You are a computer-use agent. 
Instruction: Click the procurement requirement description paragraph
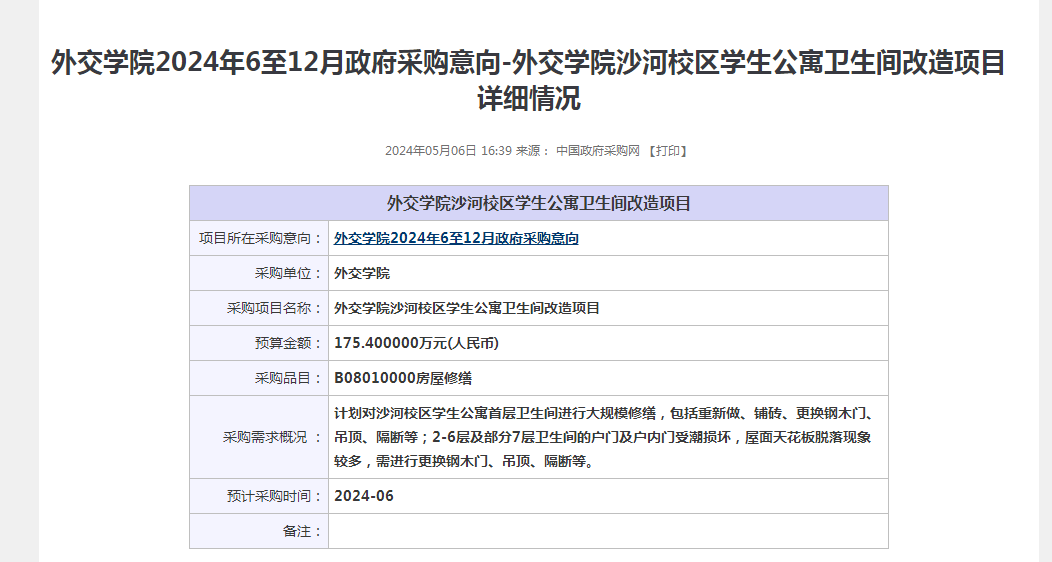tap(604, 437)
